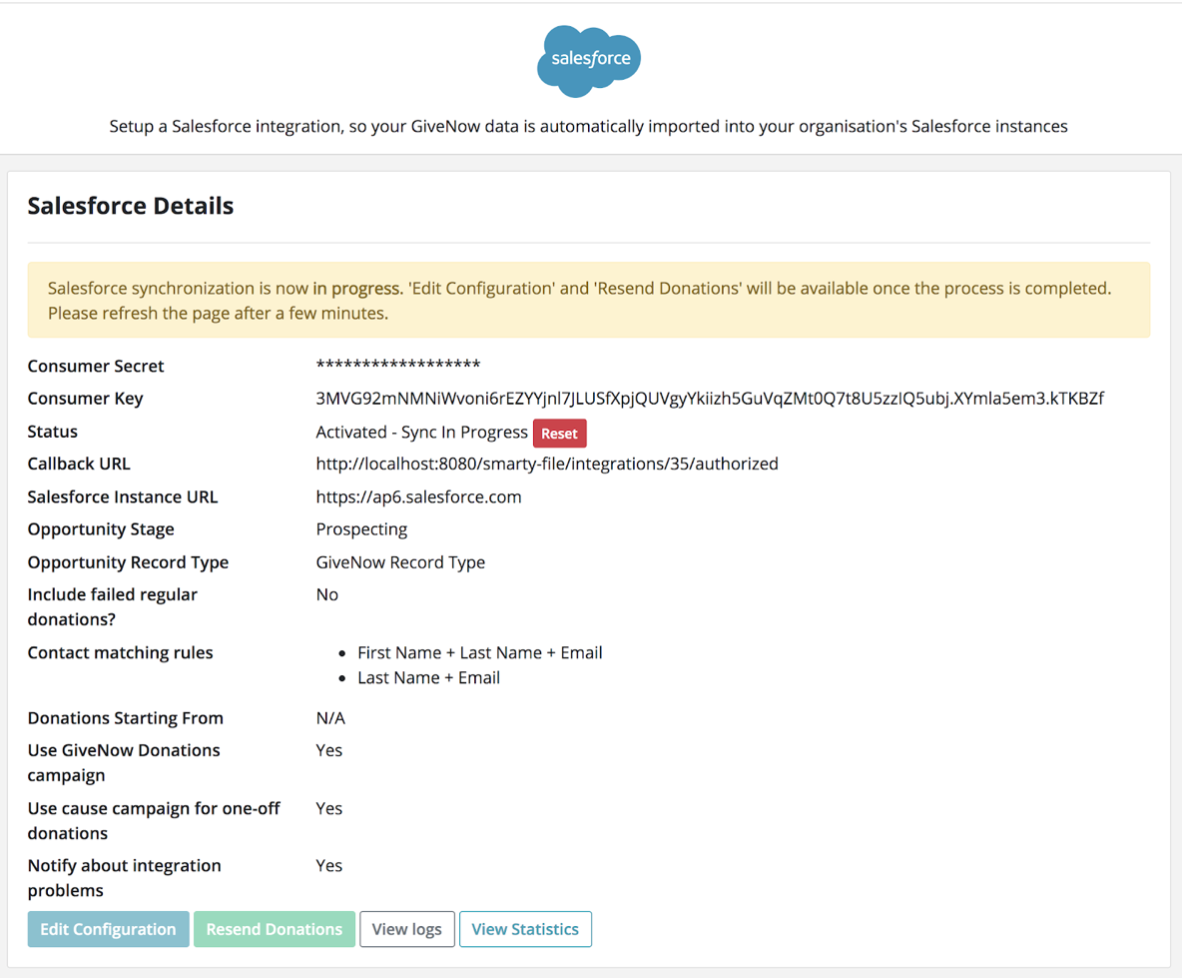Click 'Yes' beside Use cause campaign for one-off
The width and height of the screenshot is (1182, 978).
(x=329, y=808)
